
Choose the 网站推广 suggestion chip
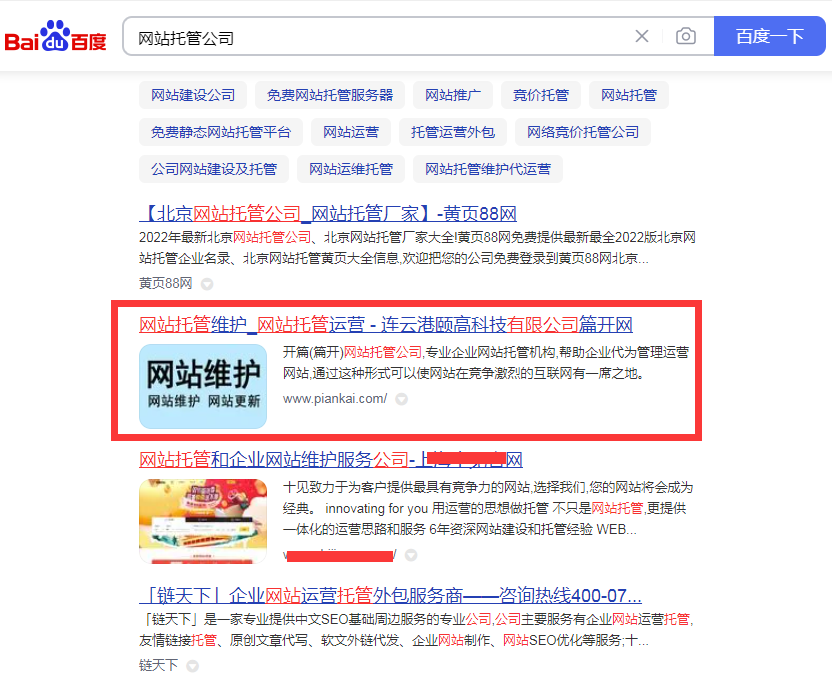pos(453,95)
